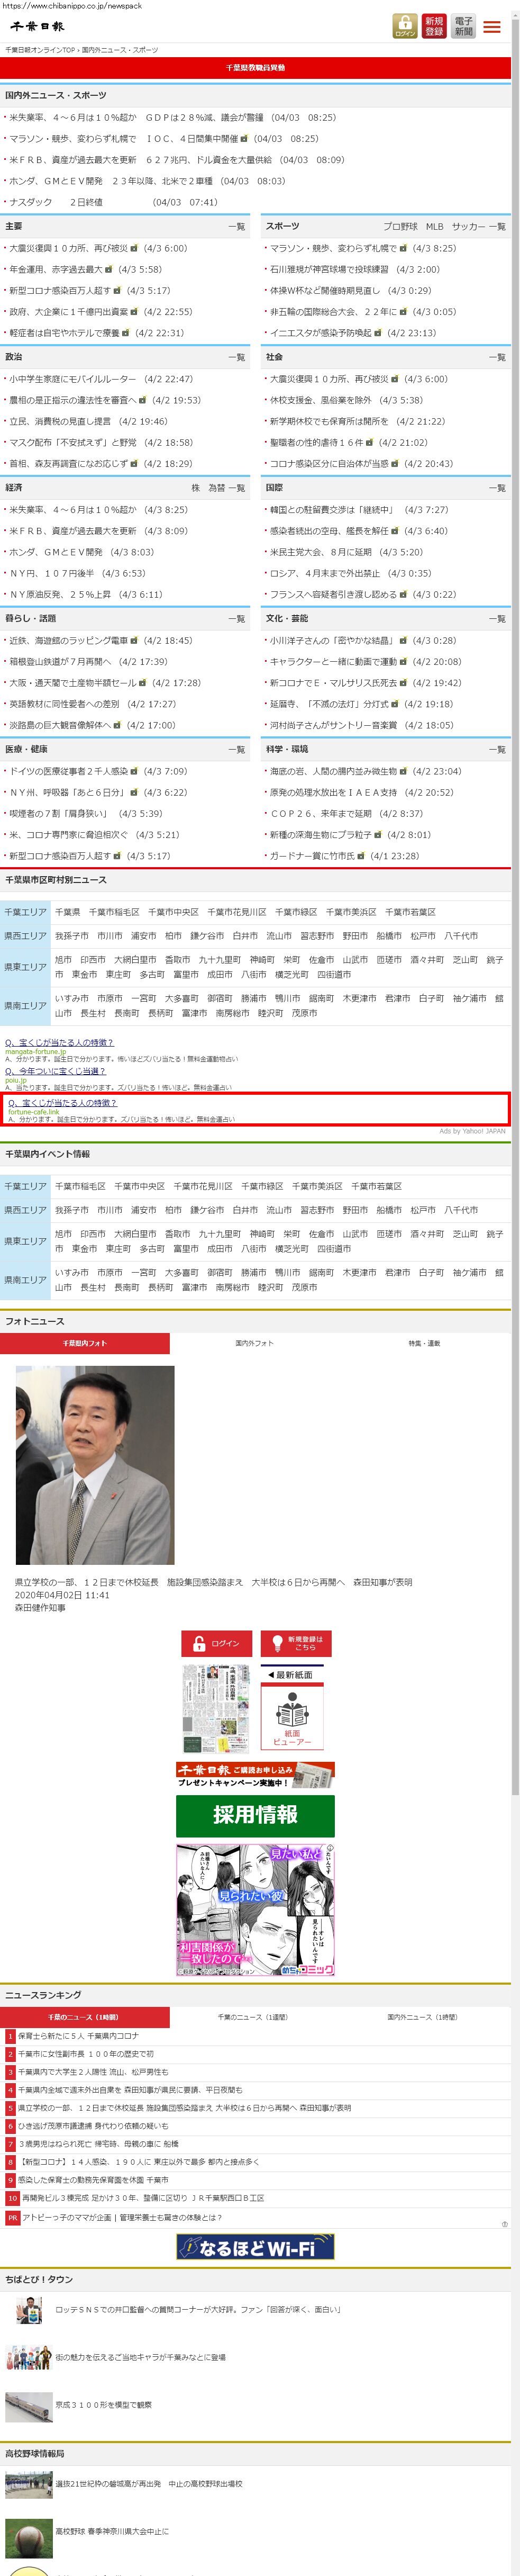520x2576 pixels.
Task: Click the 採用情報 green banner
Action: 255,1815
